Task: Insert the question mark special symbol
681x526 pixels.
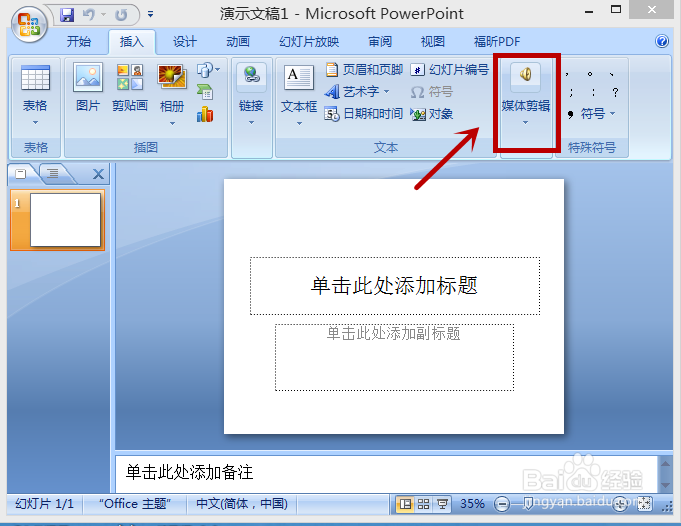Action: [615, 92]
